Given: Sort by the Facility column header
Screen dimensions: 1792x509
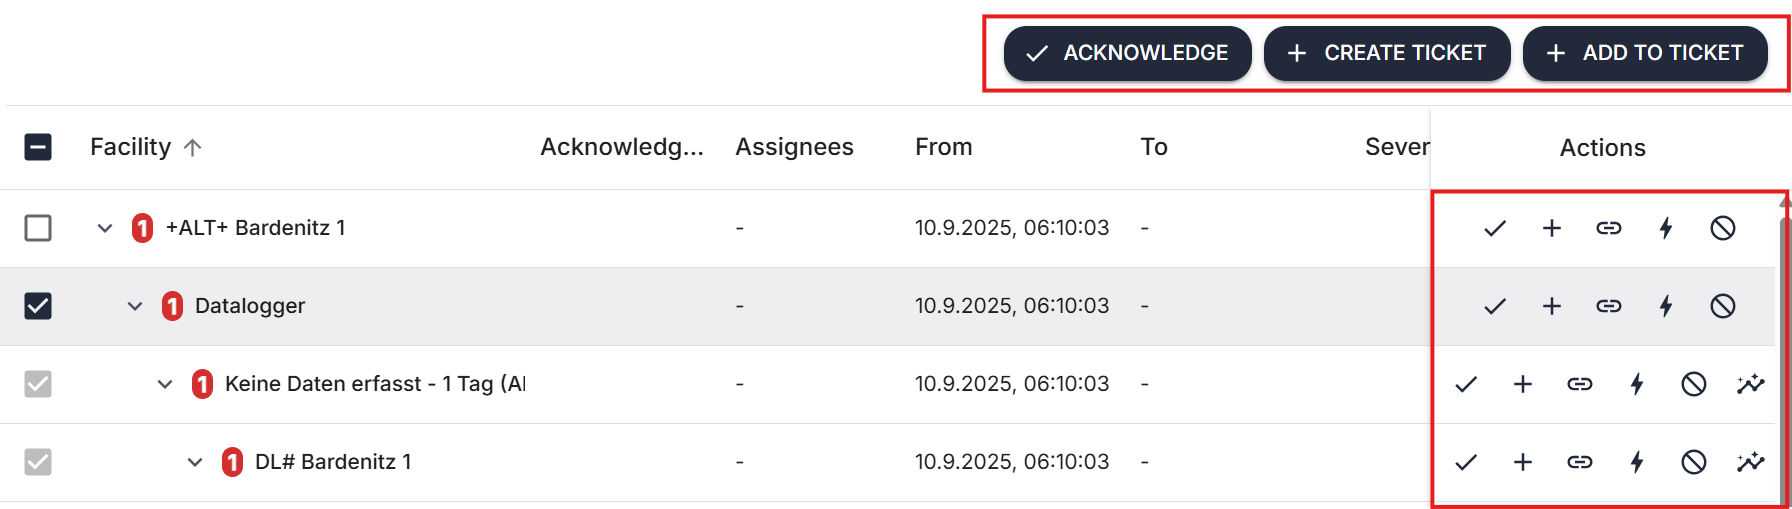Looking at the screenshot, I should coord(131,147).
